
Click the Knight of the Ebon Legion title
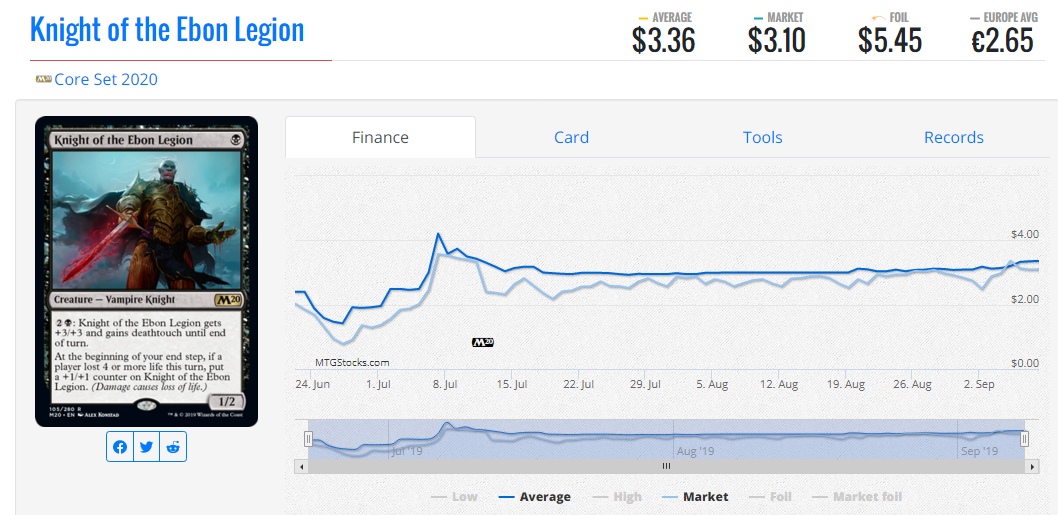(x=167, y=30)
